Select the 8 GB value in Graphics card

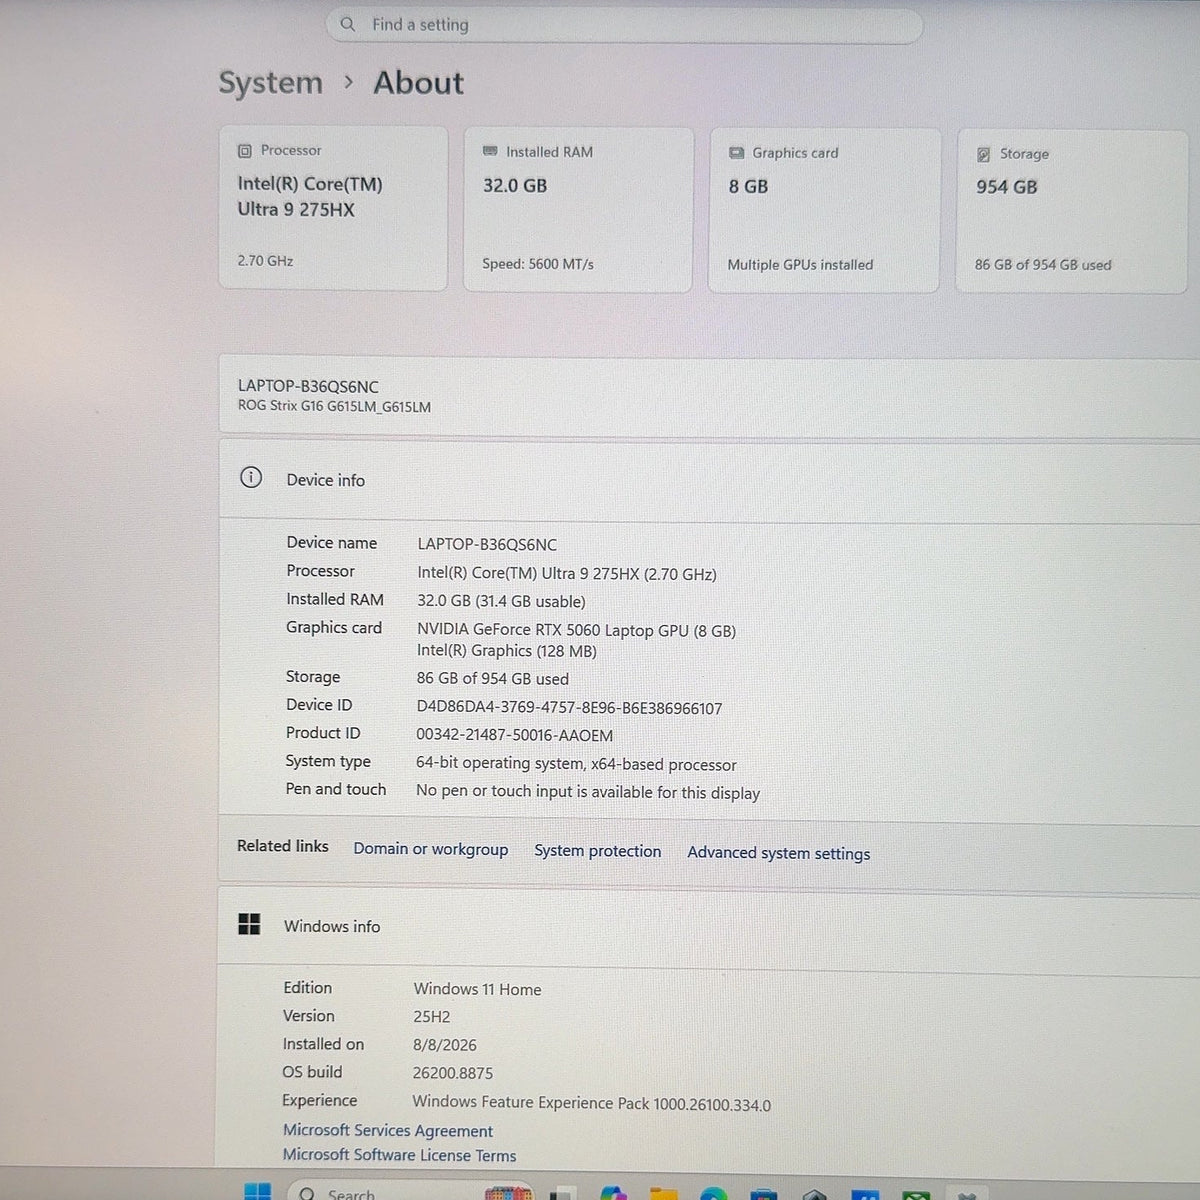[x=748, y=187]
